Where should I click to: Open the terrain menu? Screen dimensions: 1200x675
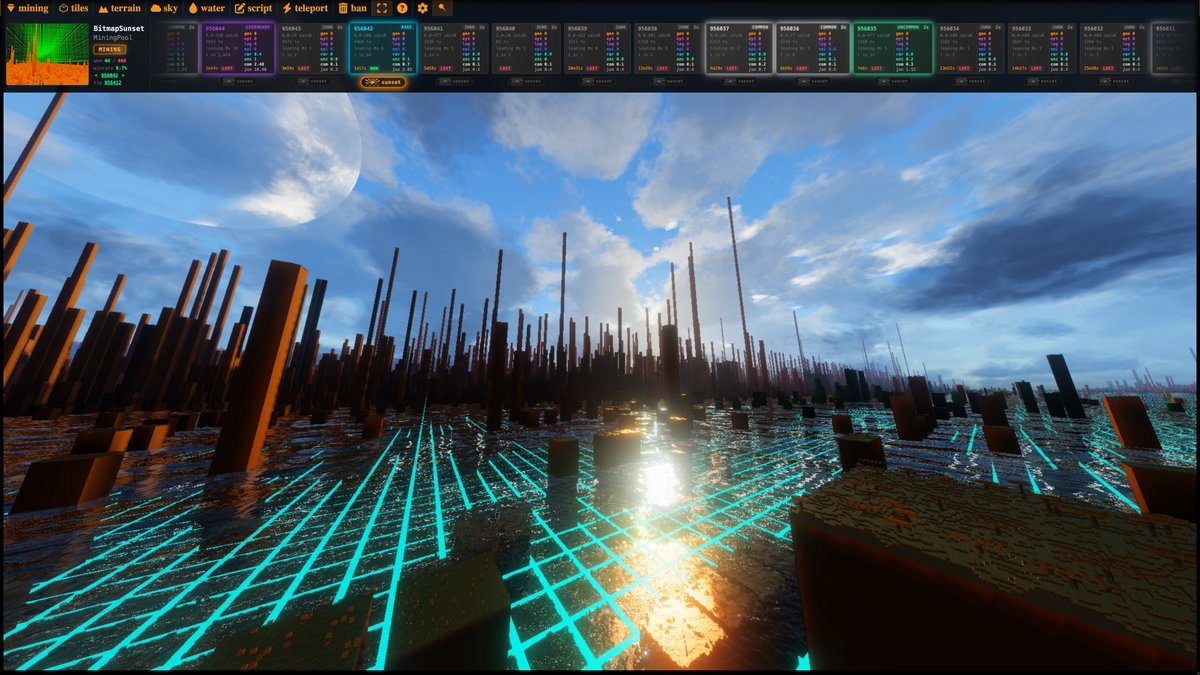[119, 8]
